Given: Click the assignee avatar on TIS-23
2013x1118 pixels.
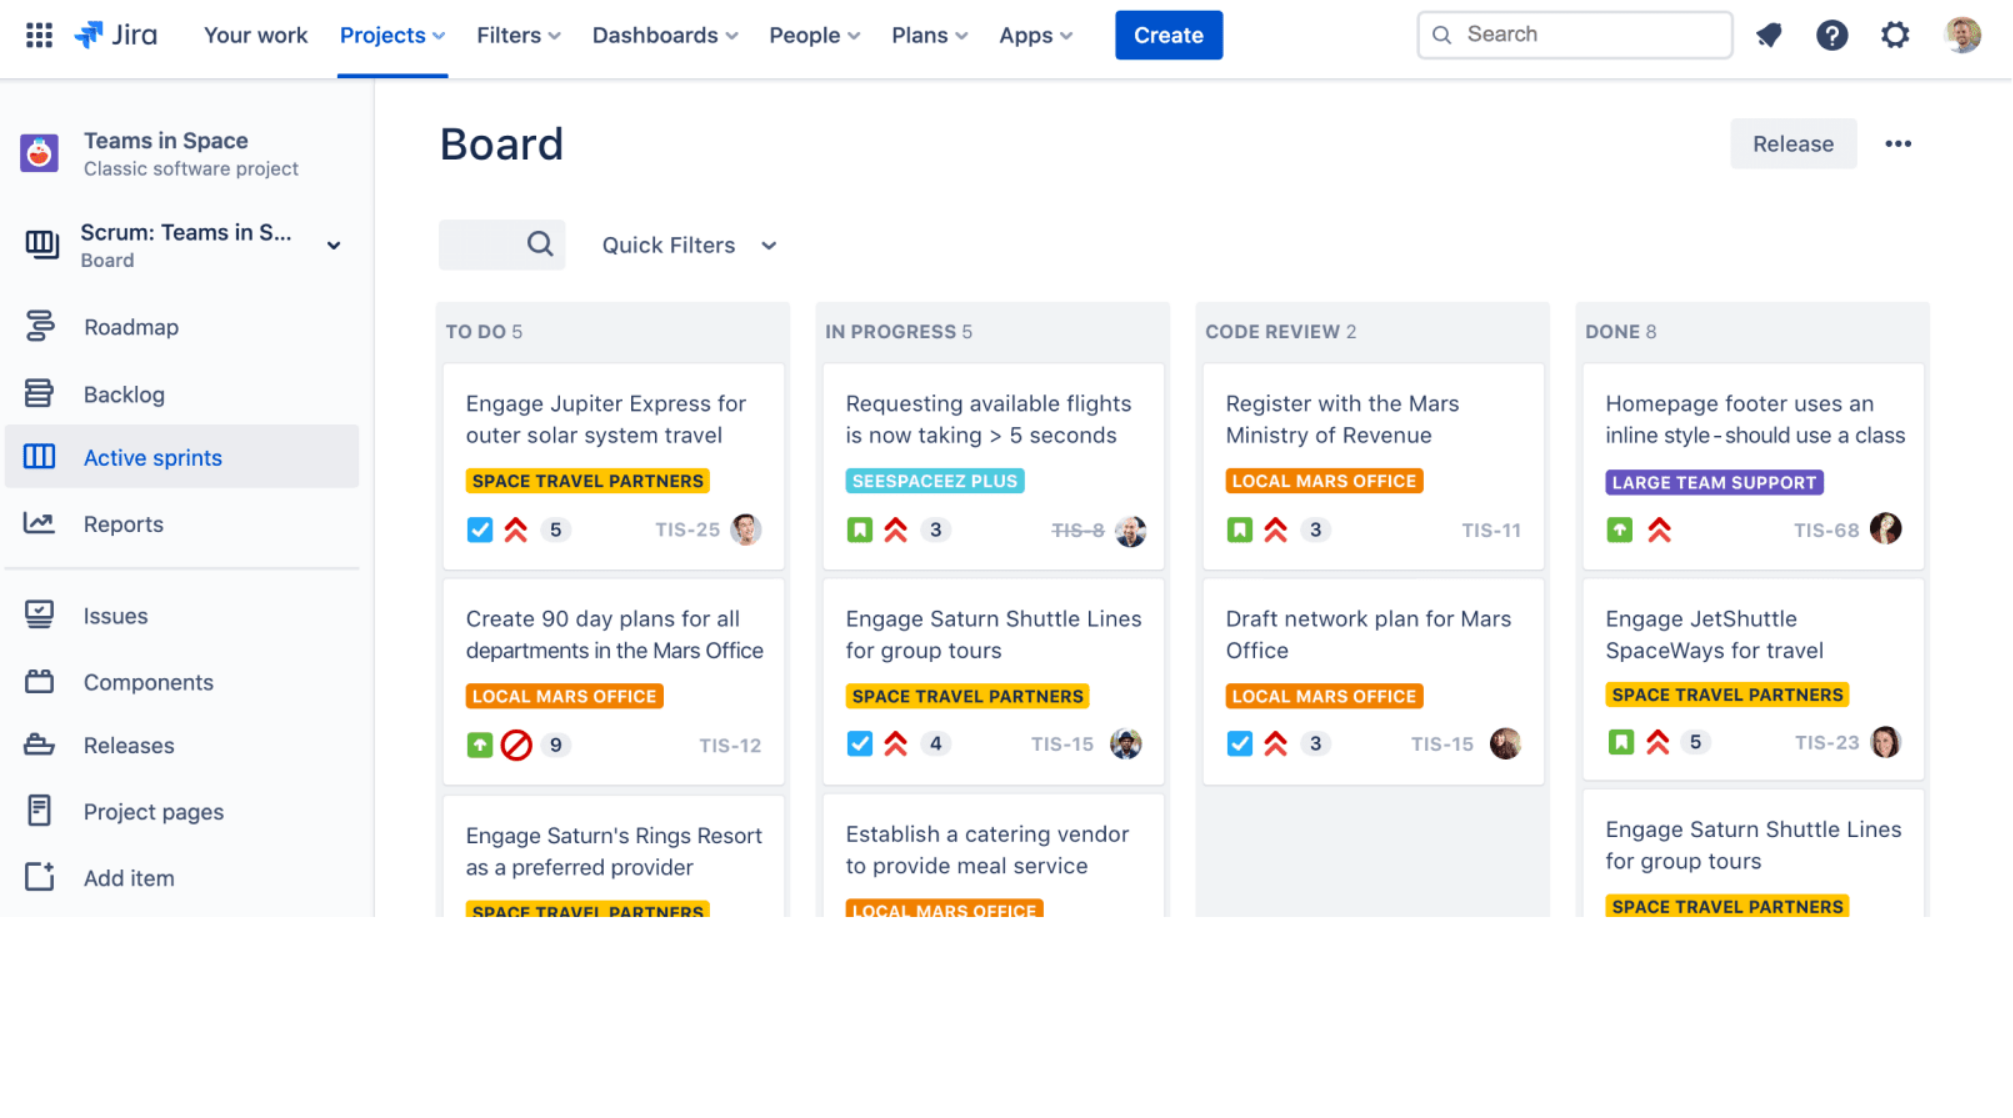Looking at the screenshot, I should (x=1885, y=742).
